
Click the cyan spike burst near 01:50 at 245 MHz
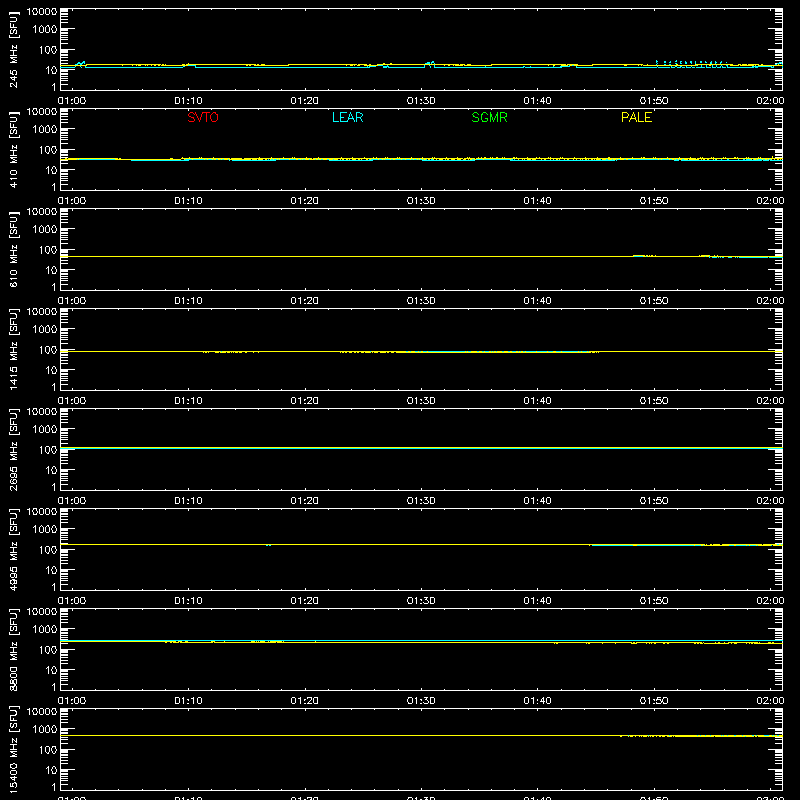pos(691,63)
